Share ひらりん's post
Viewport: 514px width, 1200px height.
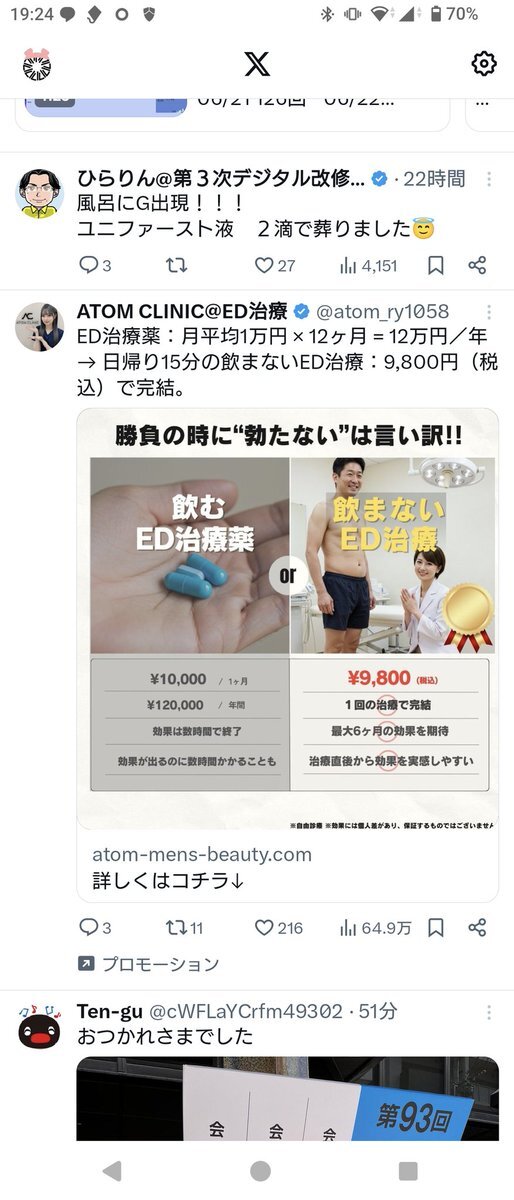[477, 265]
